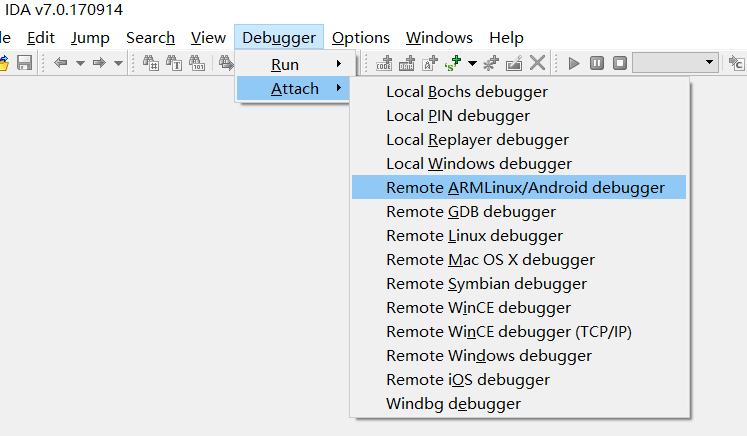Select Remote Linux debugger

[519, 235]
